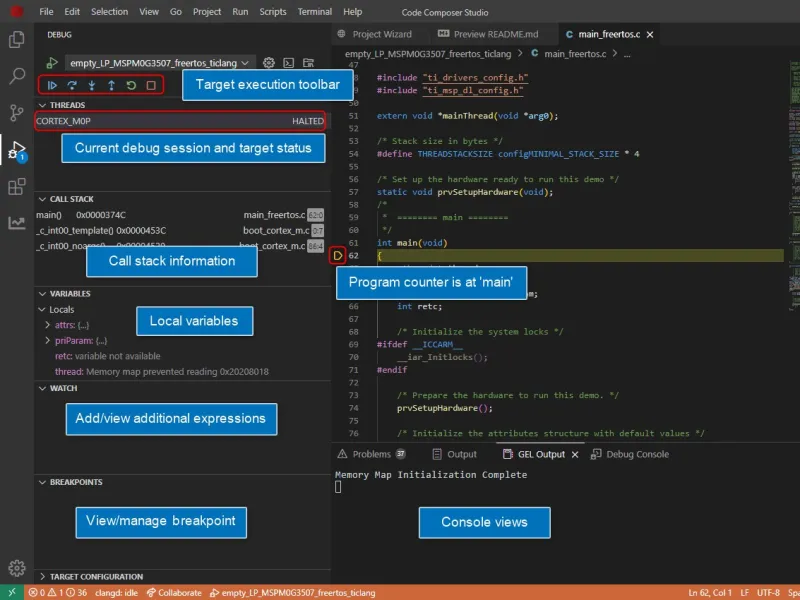Open the Search view in activity bar
This screenshot has width=800, height=600.
[17, 76]
